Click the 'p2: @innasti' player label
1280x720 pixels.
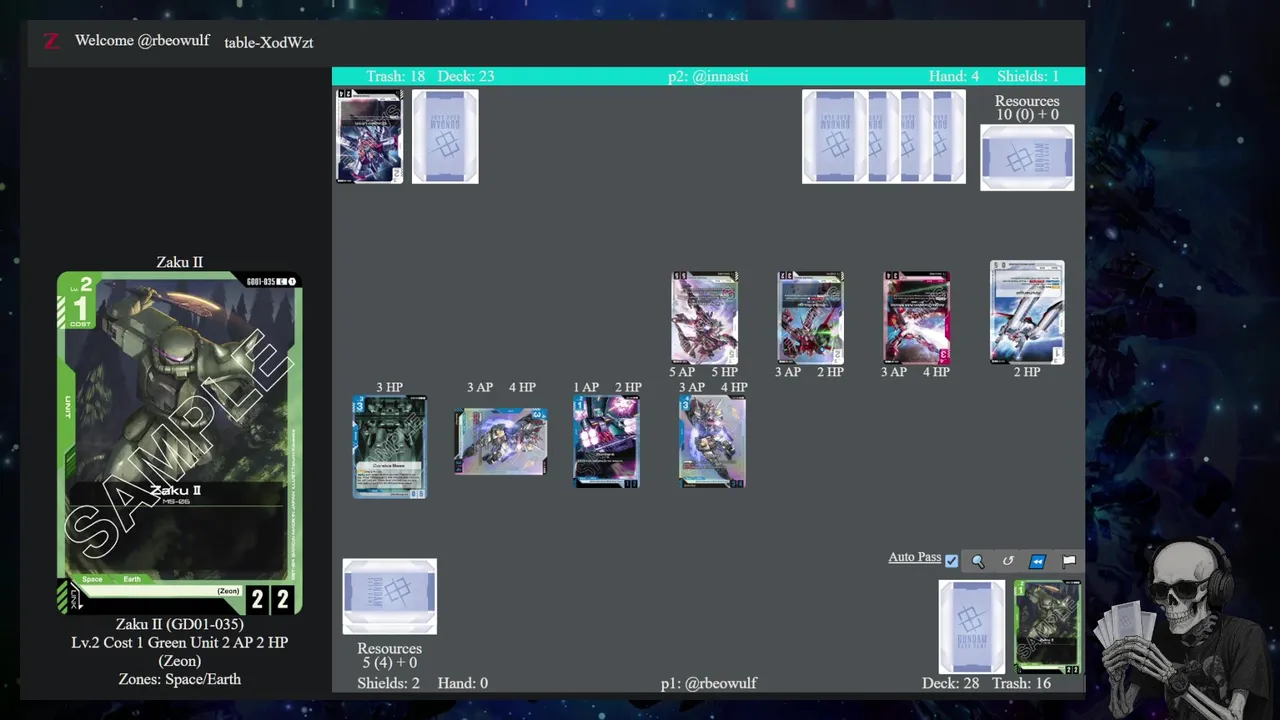click(x=708, y=76)
